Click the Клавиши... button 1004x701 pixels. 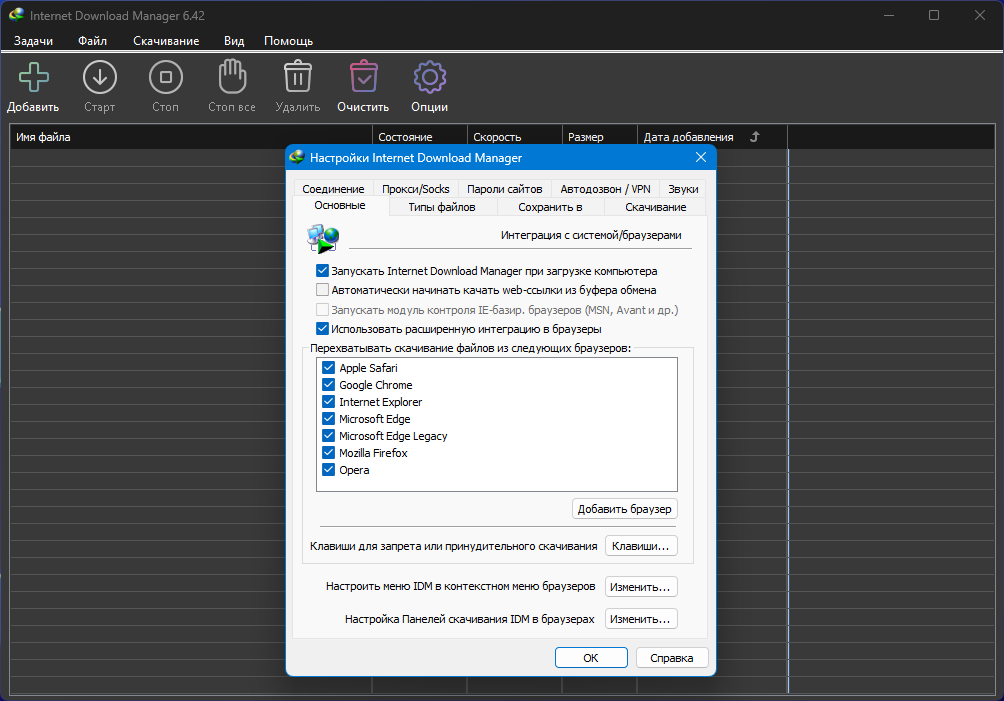coord(641,546)
